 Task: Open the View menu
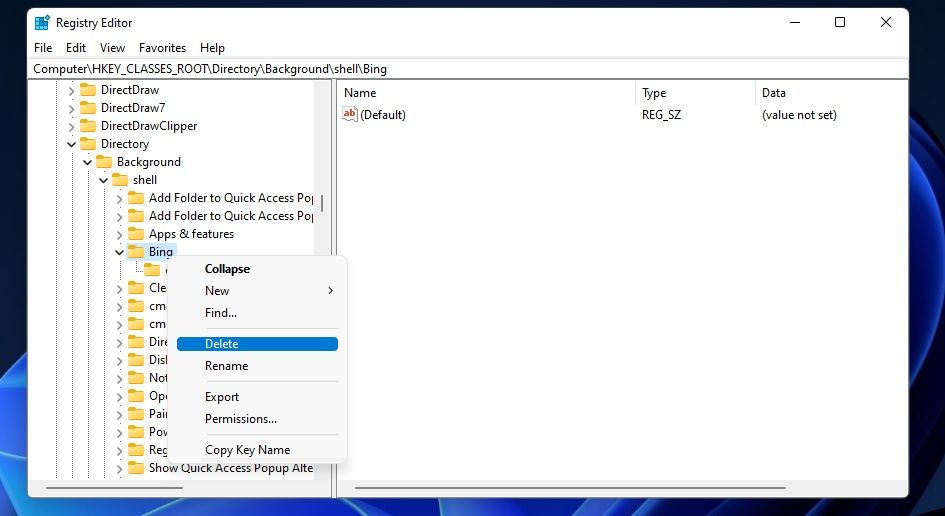pos(112,48)
